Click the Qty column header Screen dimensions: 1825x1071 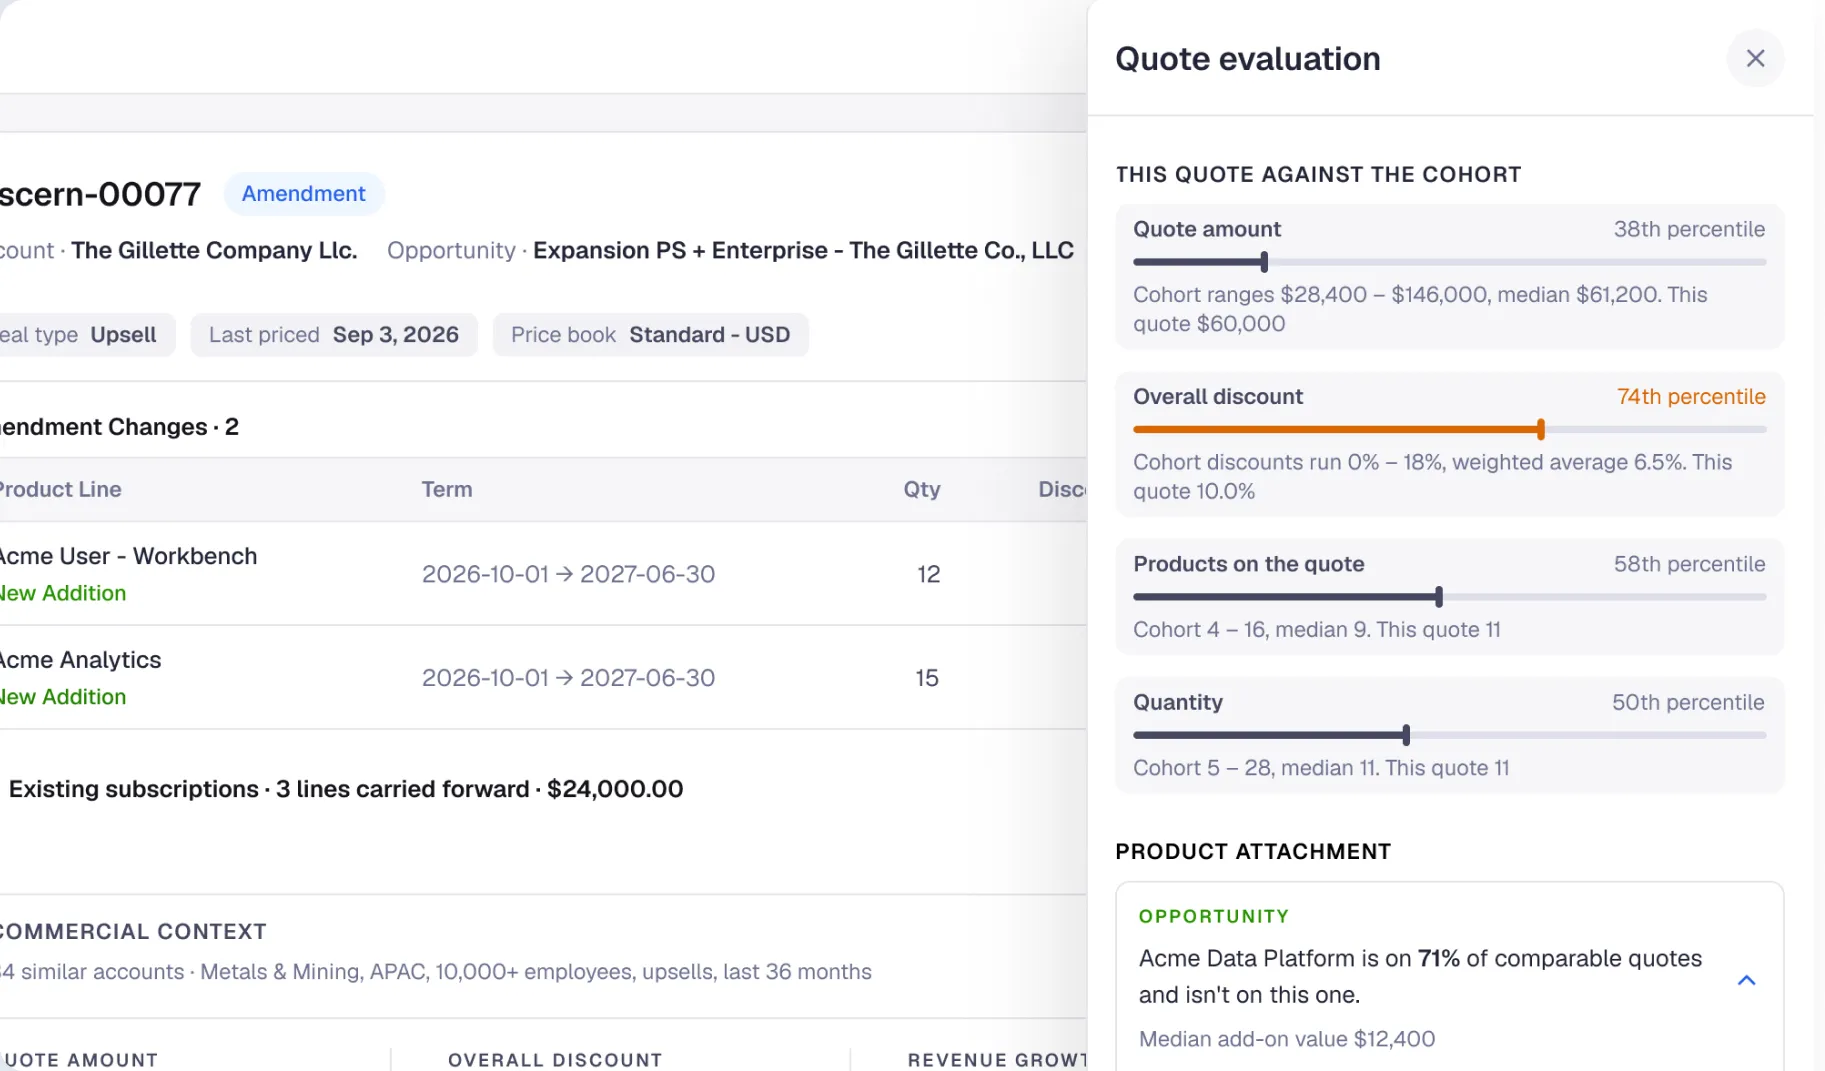pos(922,489)
